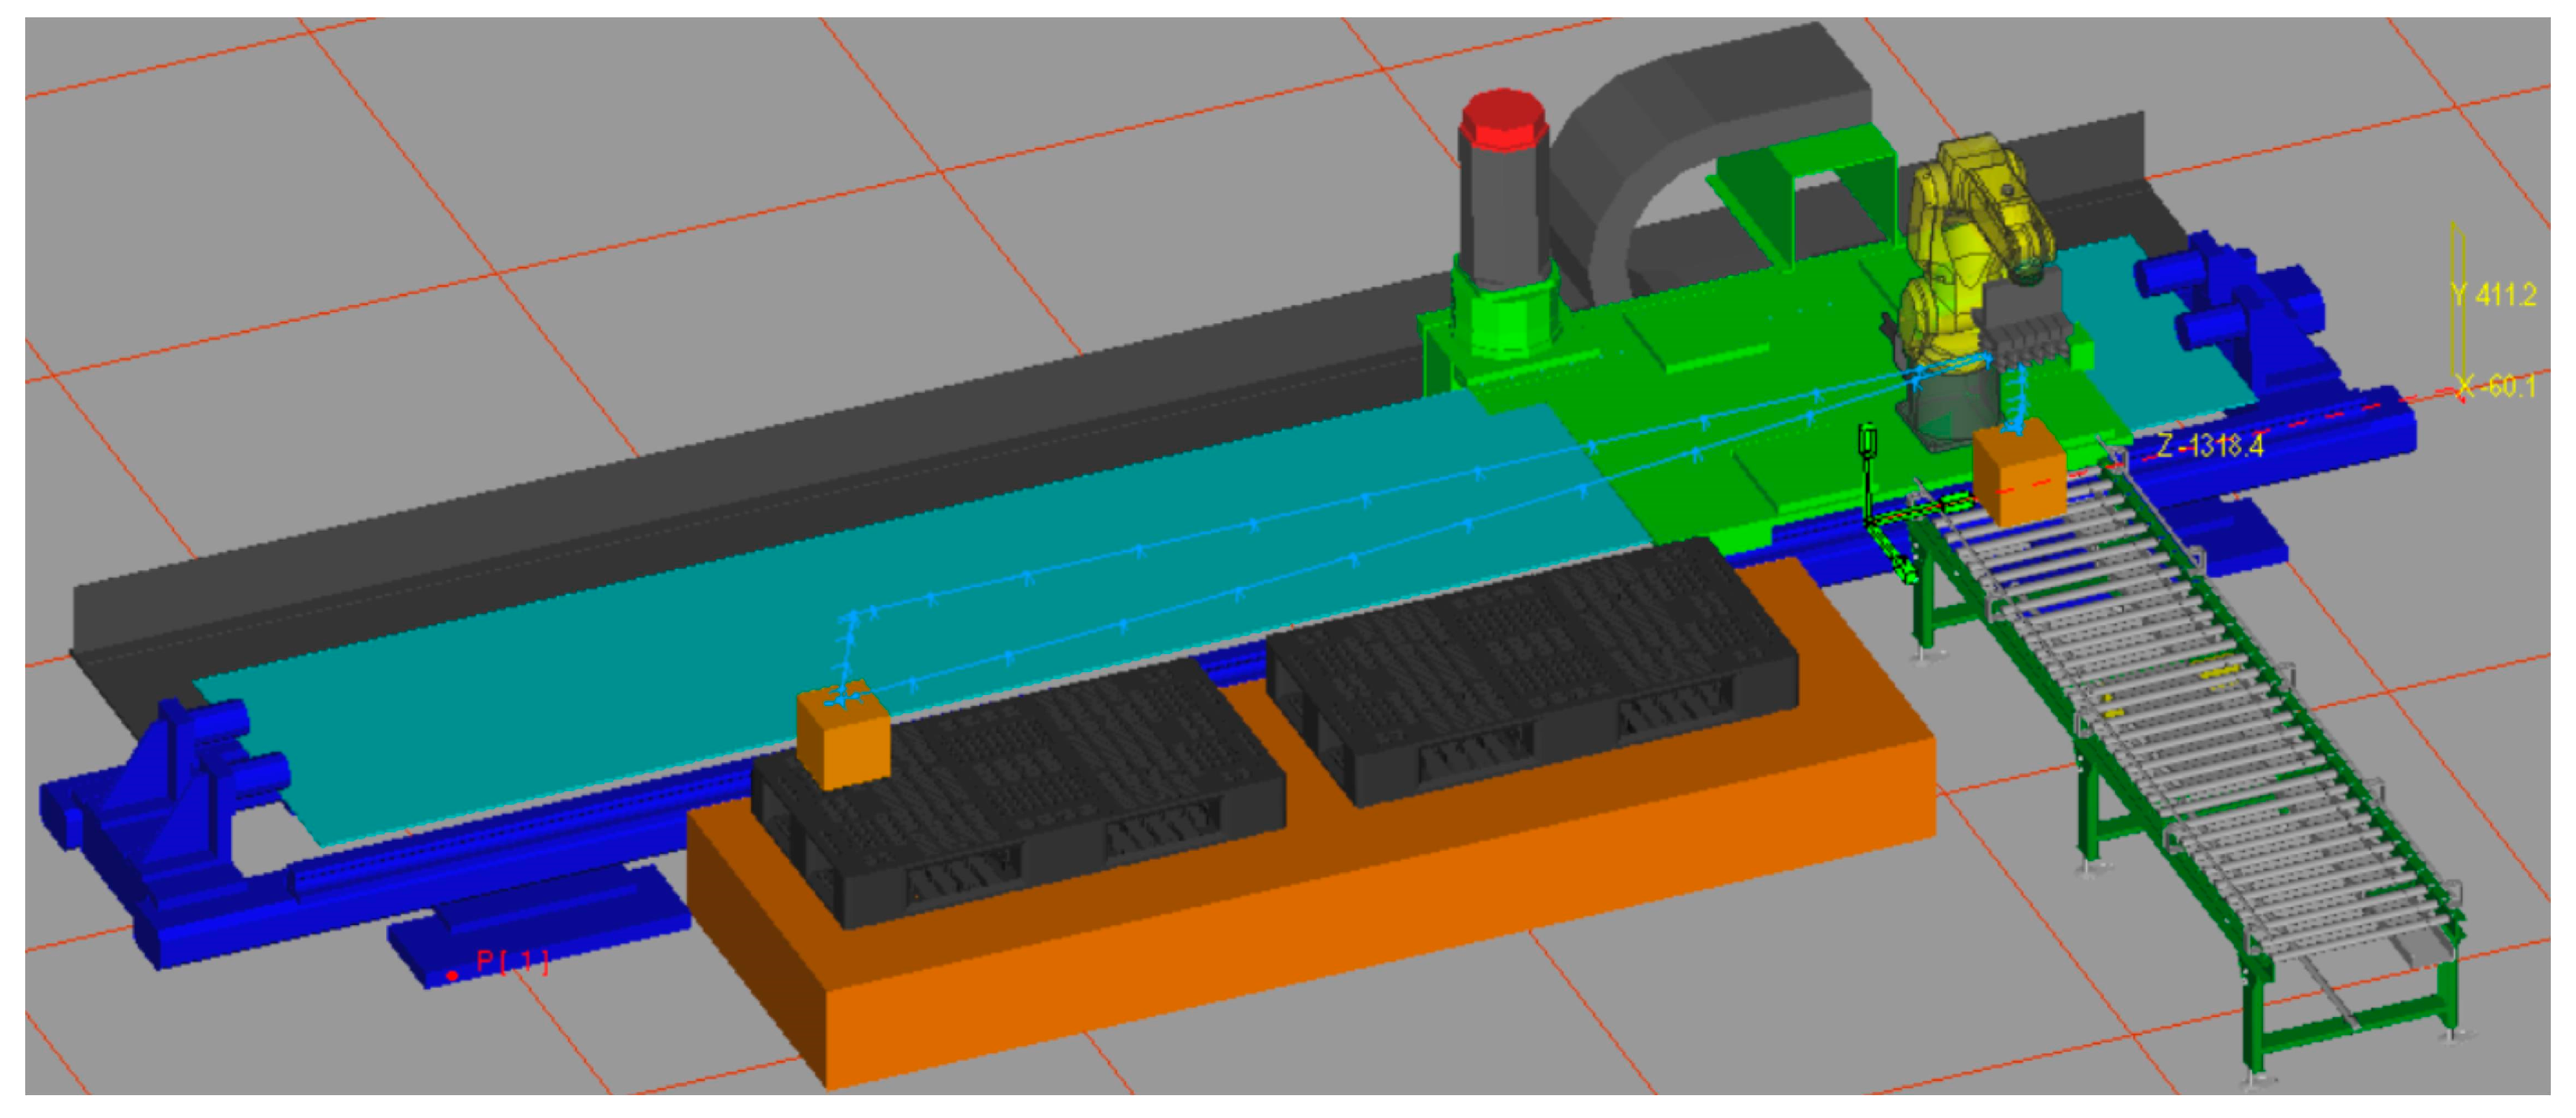This screenshot has height=1118, width=2576.
Task: Click the Y 411.2 axis label
Action: click(2494, 294)
